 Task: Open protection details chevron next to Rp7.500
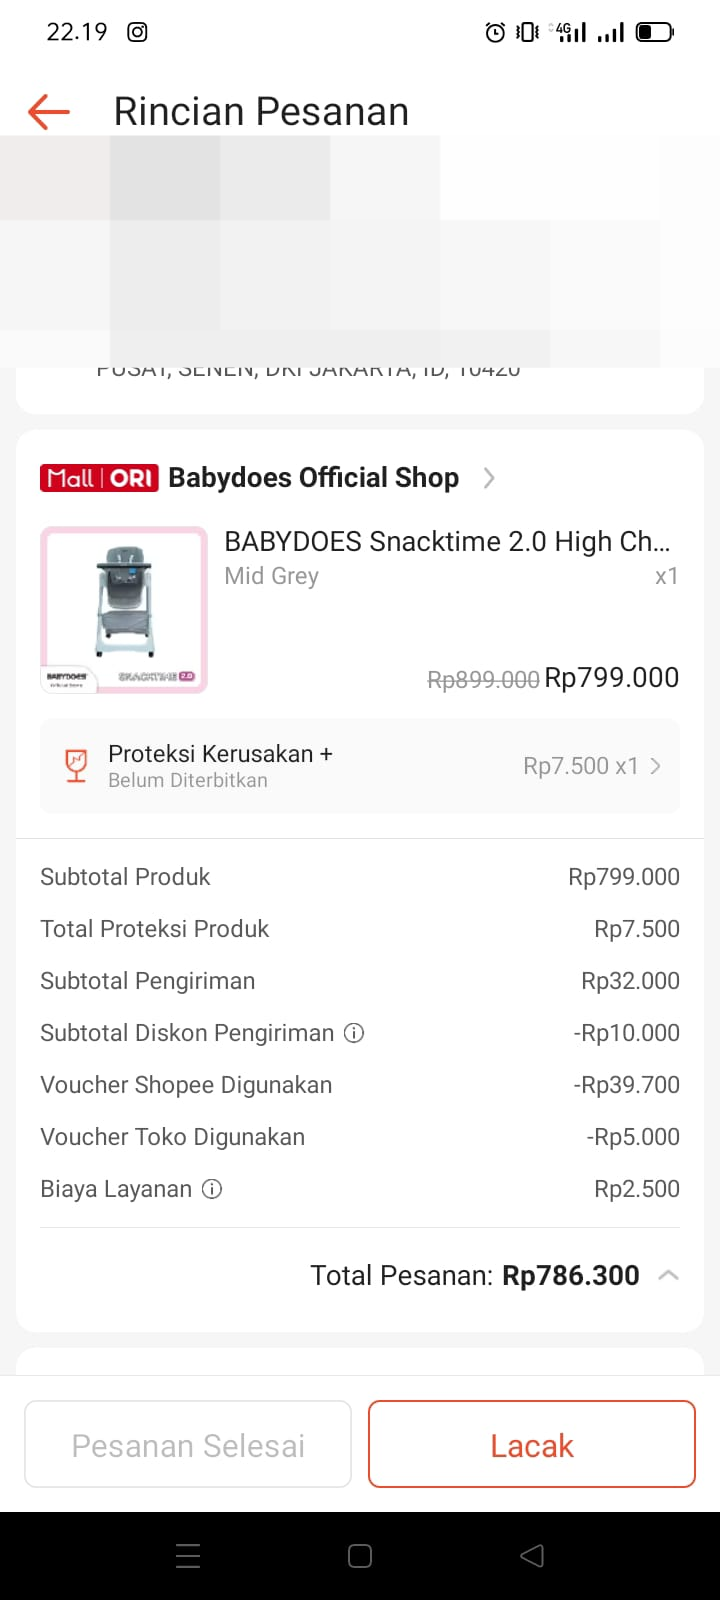(x=656, y=766)
